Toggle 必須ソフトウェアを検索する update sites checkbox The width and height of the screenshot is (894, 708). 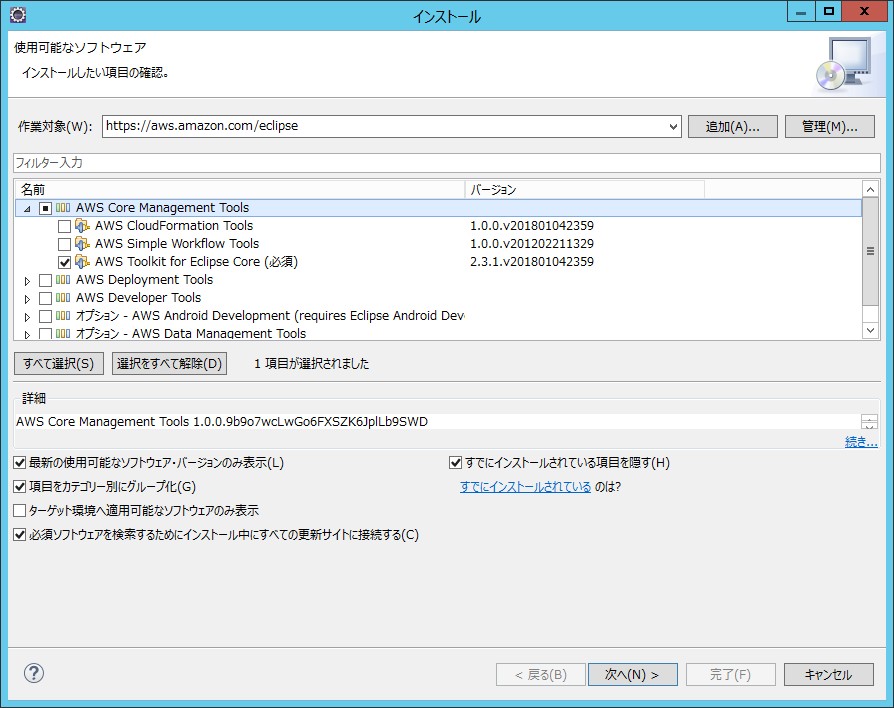[x=19, y=535]
